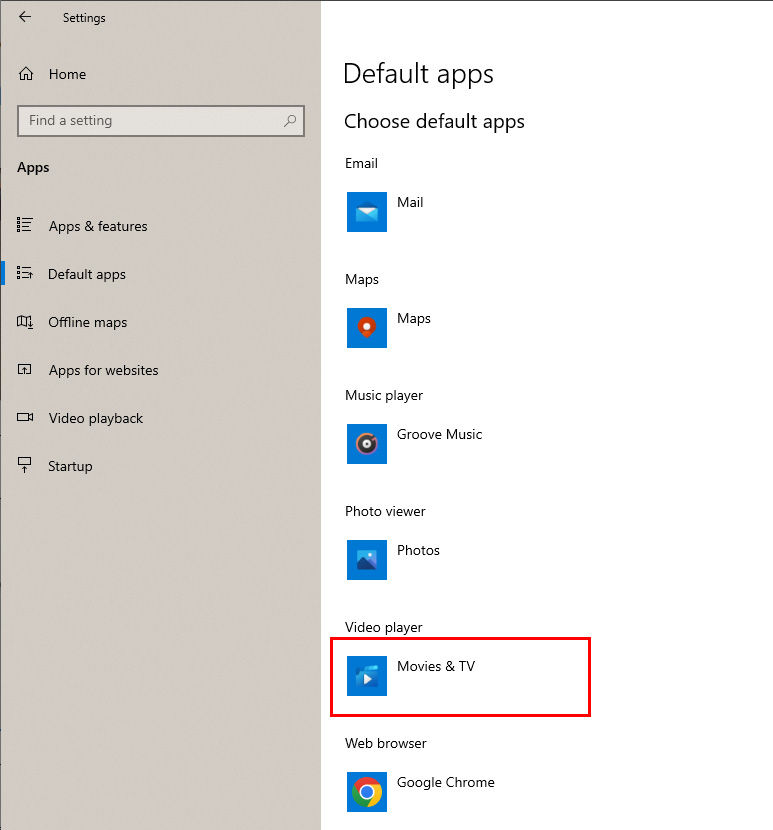
Task: Open Startup section
Action: pyautogui.click(x=70, y=466)
